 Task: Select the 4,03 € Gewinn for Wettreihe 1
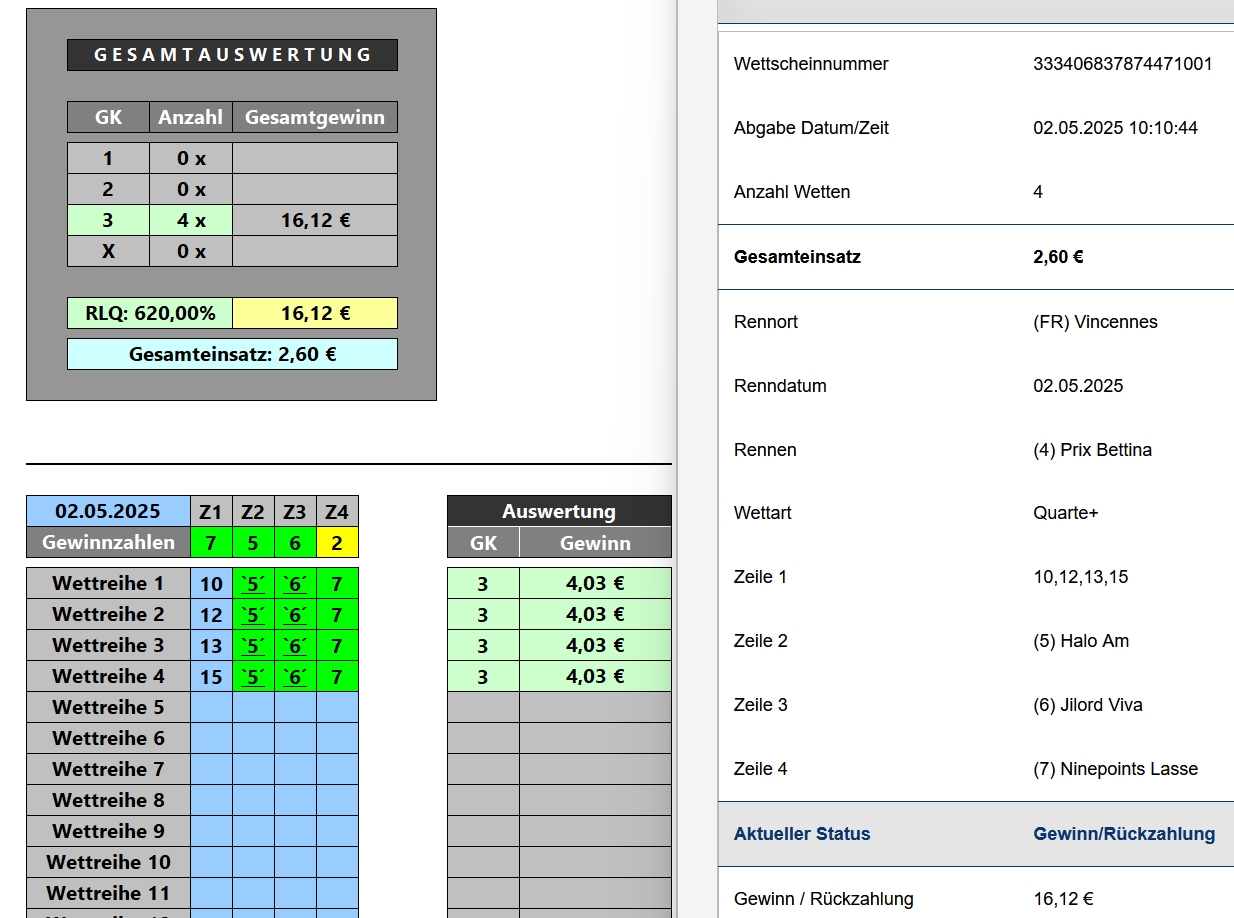(595, 583)
